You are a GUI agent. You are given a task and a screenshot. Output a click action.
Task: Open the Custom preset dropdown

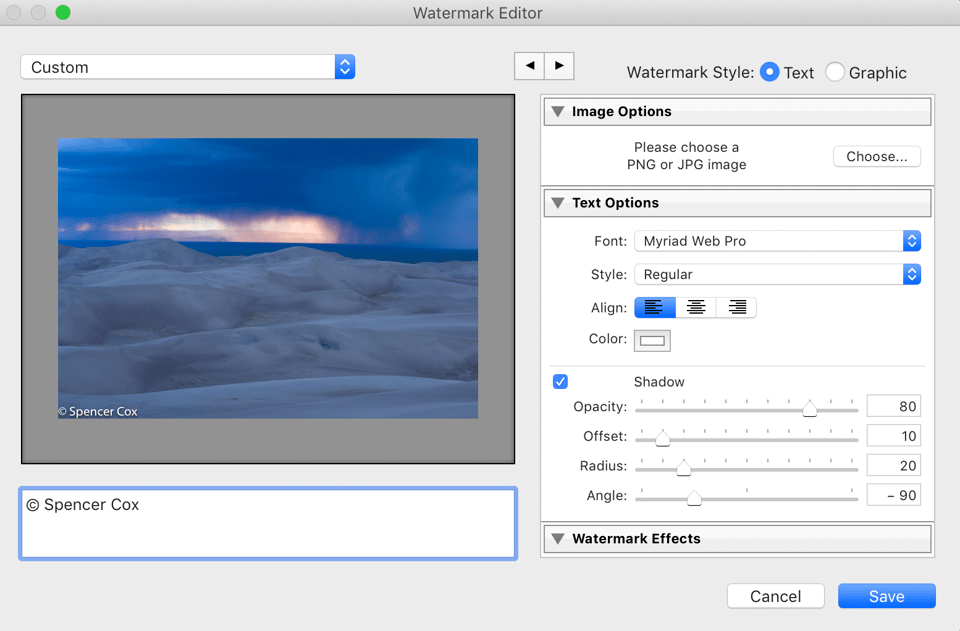188,67
